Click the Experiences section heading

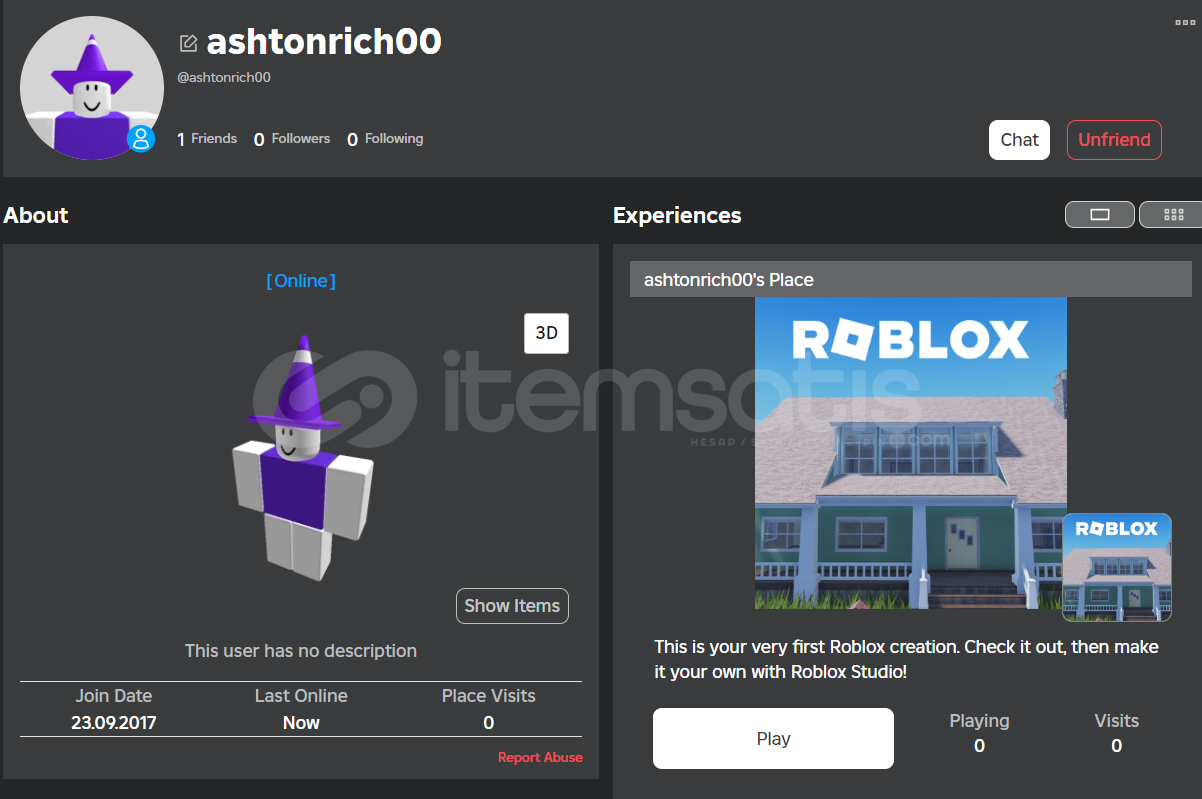[x=677, y=215]
